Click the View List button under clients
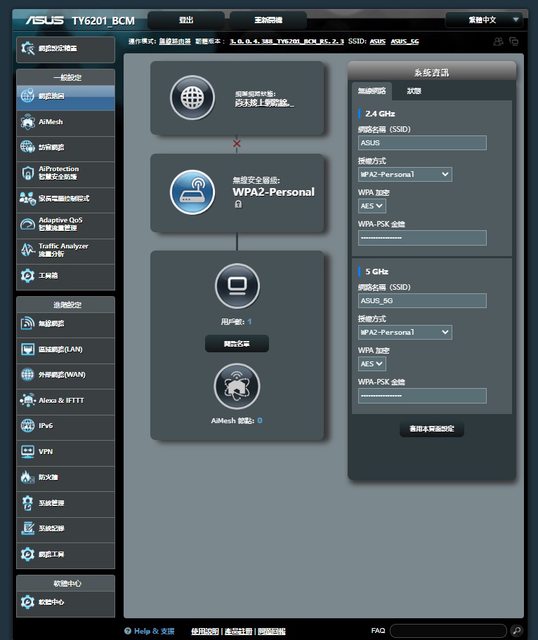This screenshot has width=538, height=640. [x=237, y=344]
